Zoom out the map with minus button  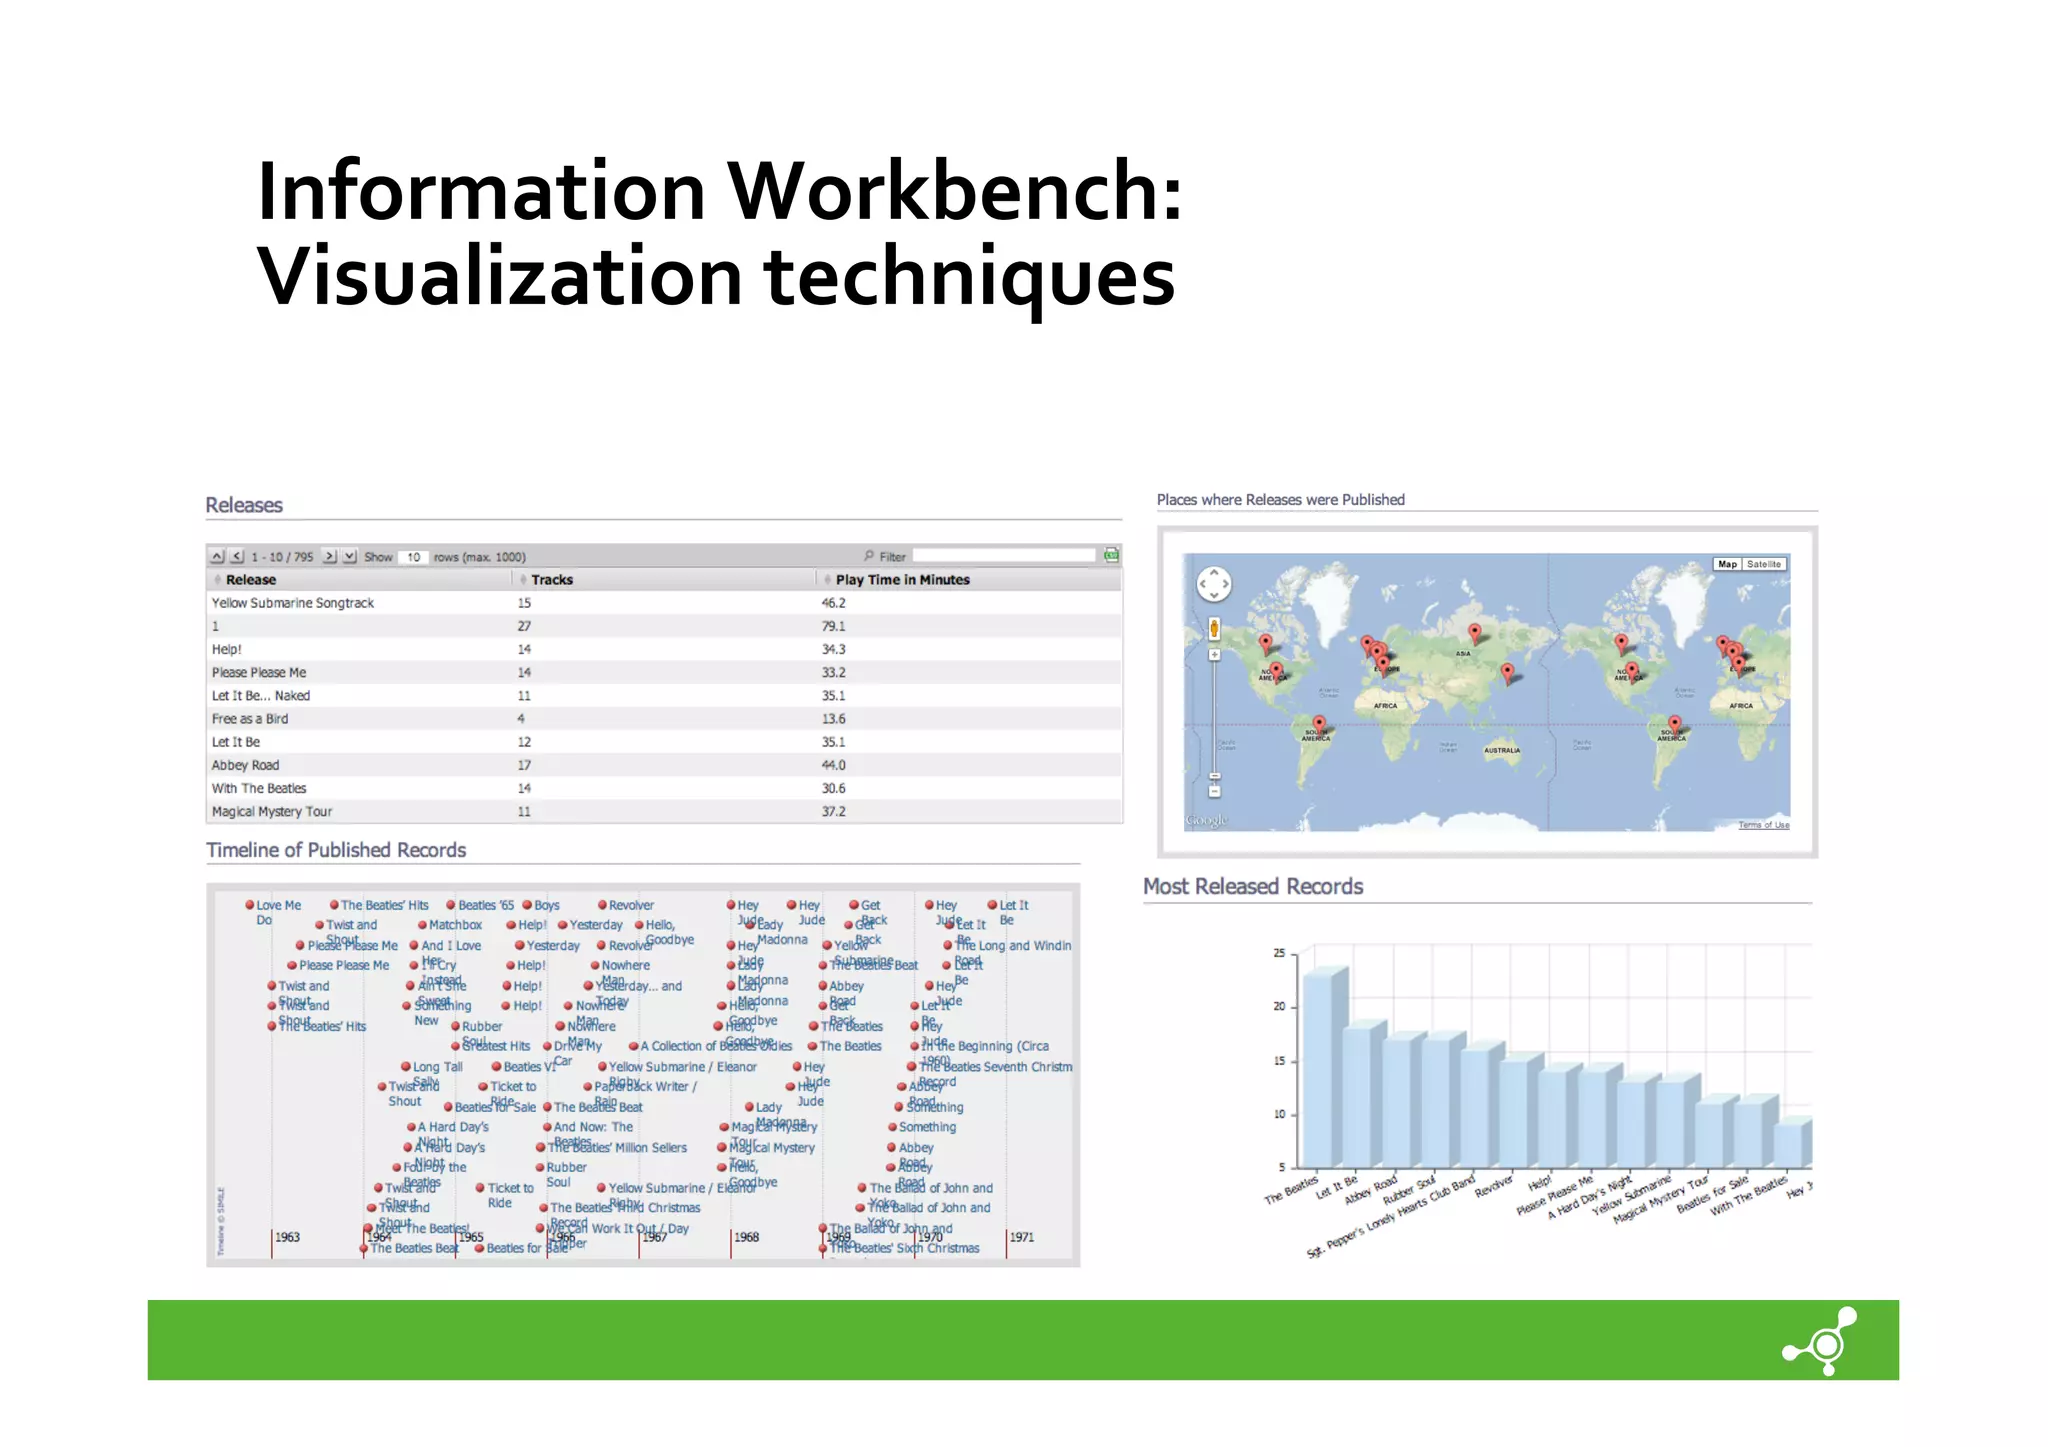pyautogui.click(x=1214, y=792)
